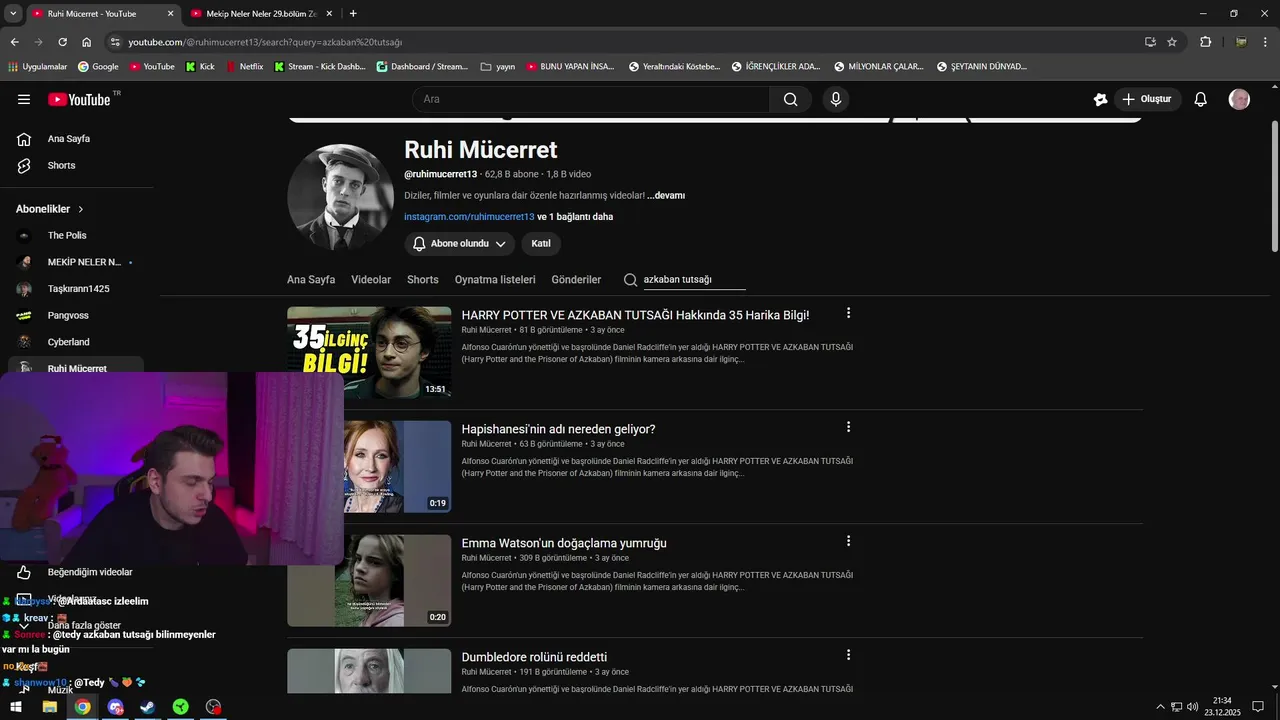Image resolution: width=1280 pixels, height=720 pixels.
Task: Switch to the Oynatma listeleri tab
Action: click(x=495, y=280)
